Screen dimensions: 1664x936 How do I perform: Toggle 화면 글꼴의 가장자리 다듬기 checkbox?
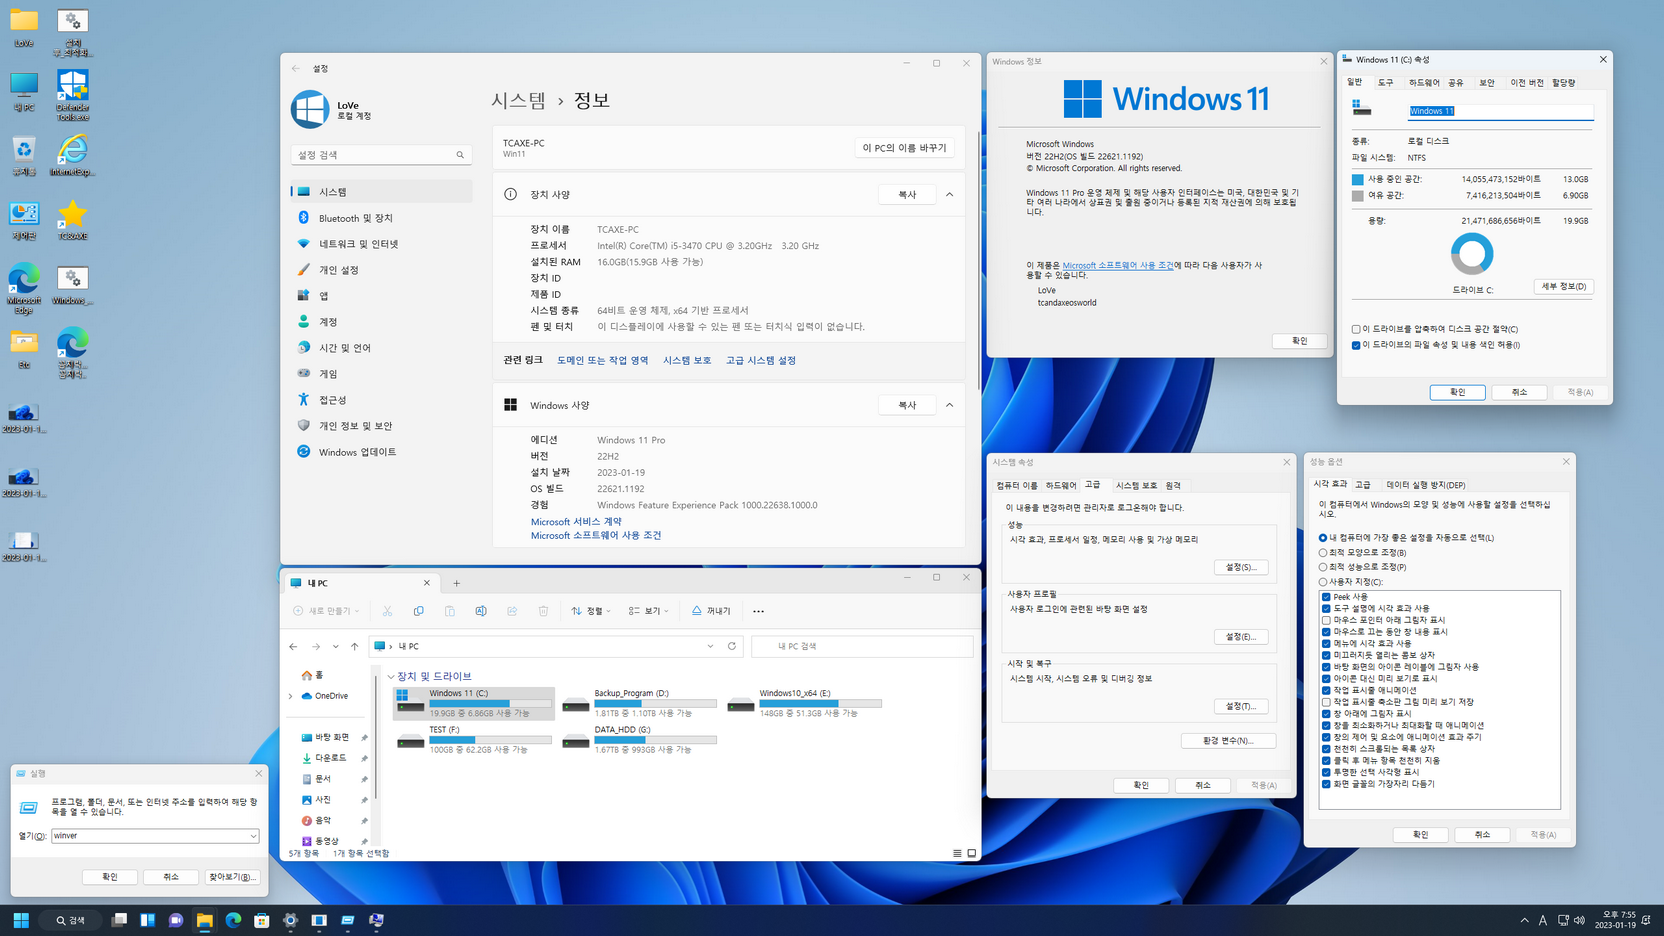point(1326,784)
